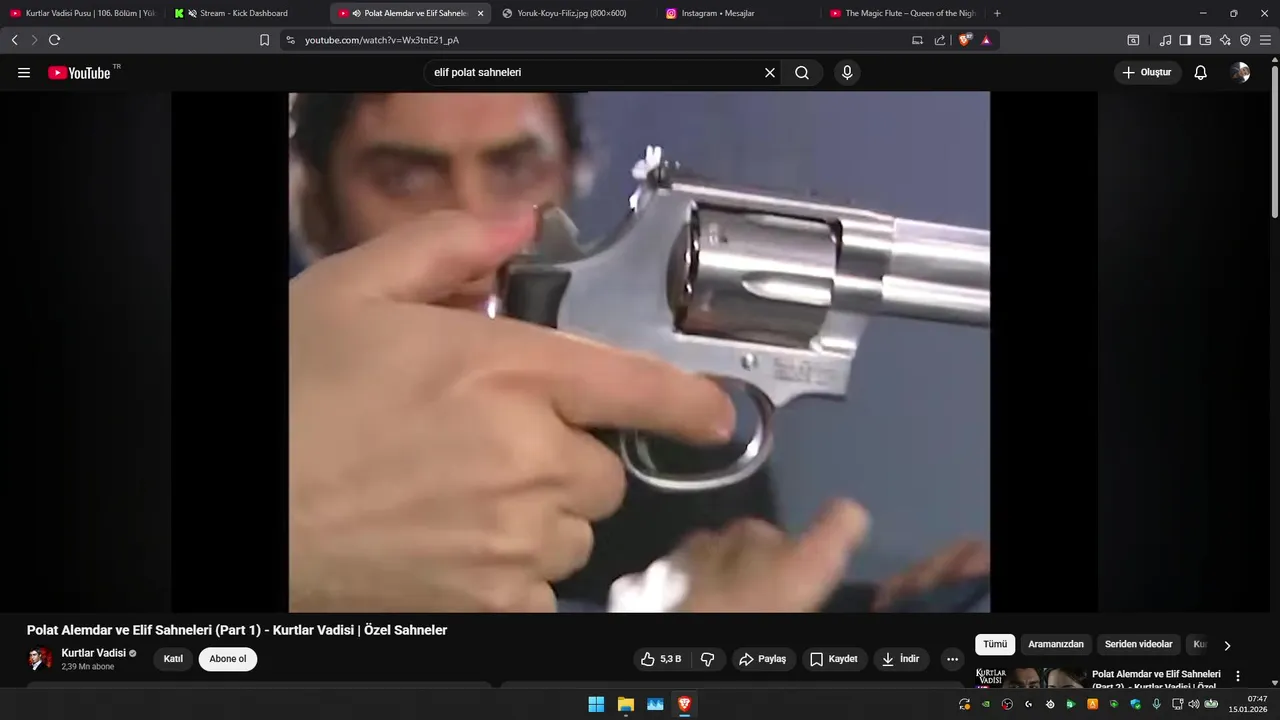Open the Brave Shields lion icon
Viewport: 1280px width, 720px height.
pyautogui.click(x=965, y=40)
